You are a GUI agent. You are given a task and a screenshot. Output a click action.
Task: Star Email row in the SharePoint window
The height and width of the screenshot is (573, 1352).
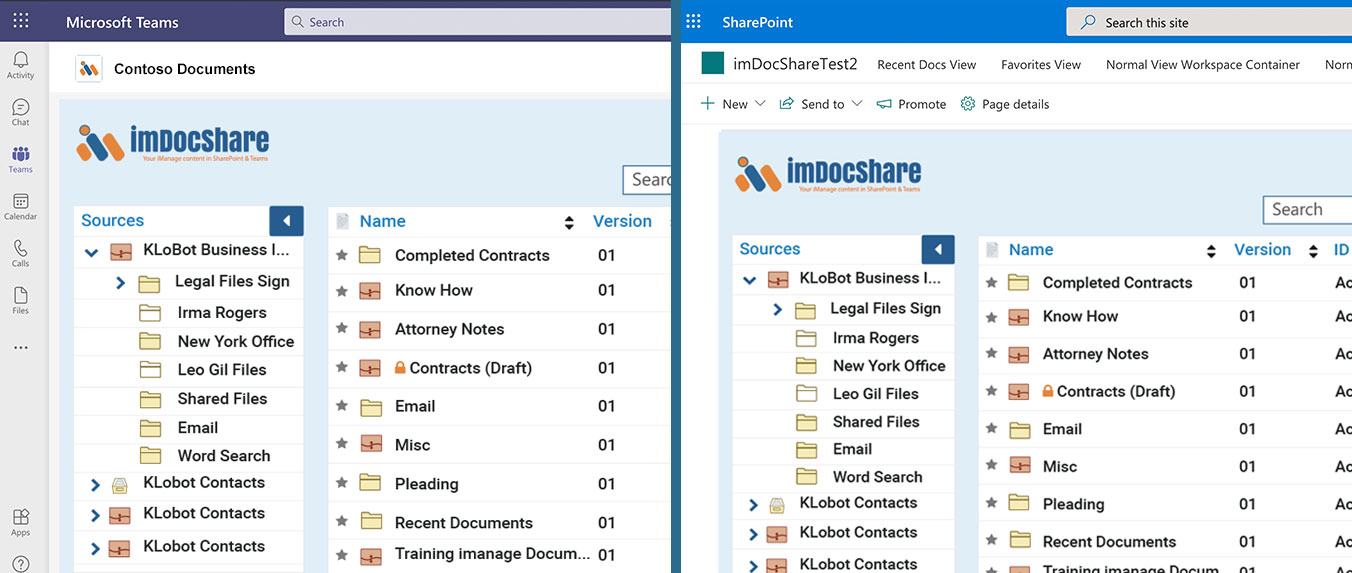tap(992, 429)
